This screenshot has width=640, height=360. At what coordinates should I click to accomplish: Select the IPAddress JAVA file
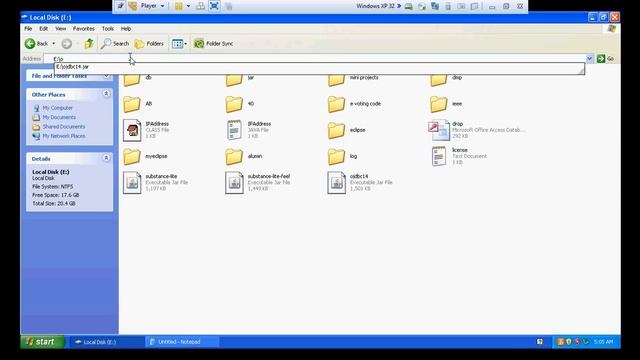[x=249, y=130]
